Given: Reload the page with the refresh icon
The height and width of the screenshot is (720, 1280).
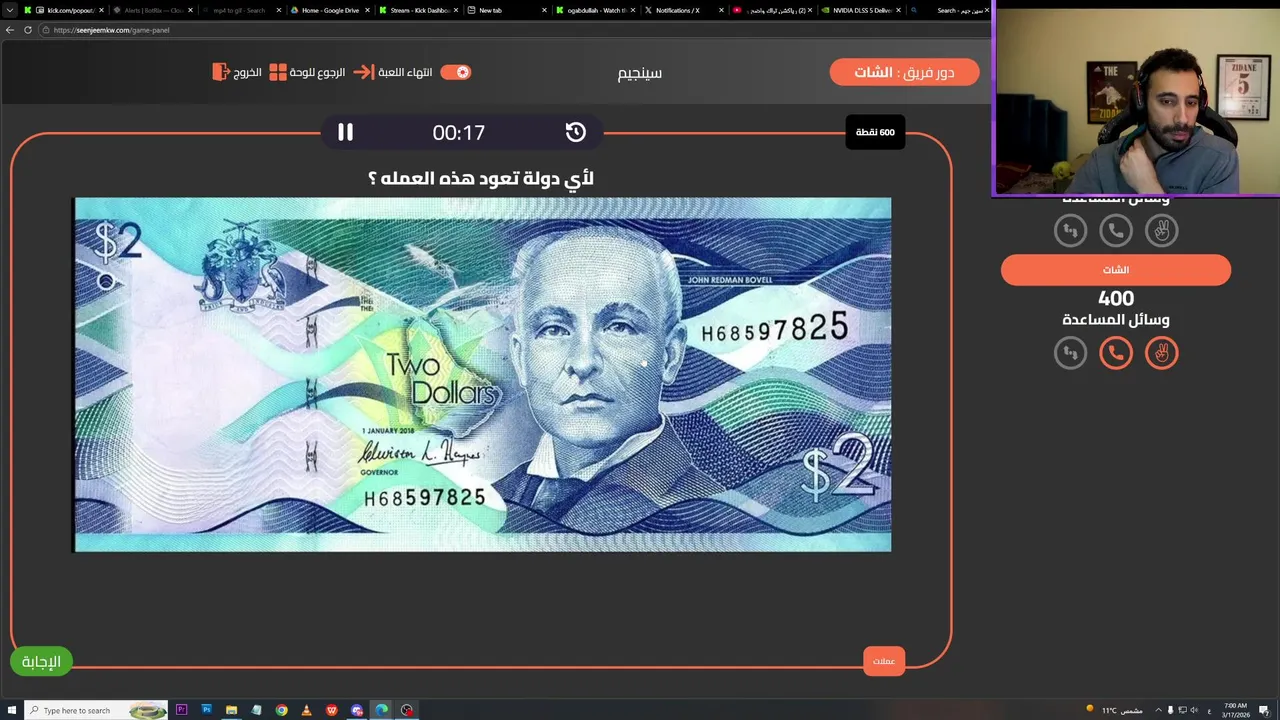Looking at the screenshot, I should [28, 30].
